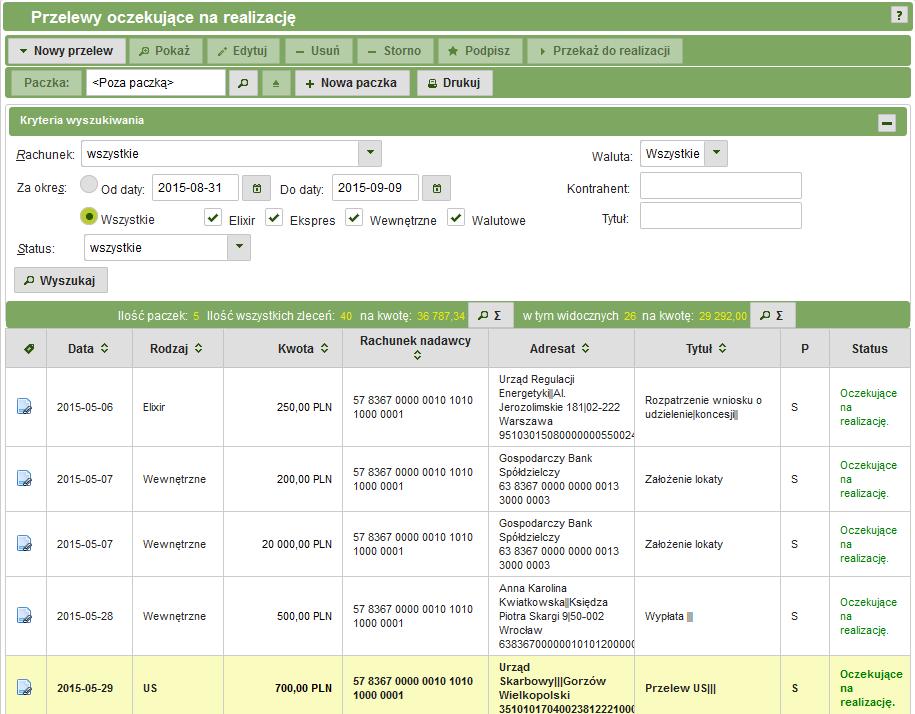Sort by Kwota column arrows
Viewport: 915px width, 714px height.
coord(324,348)
